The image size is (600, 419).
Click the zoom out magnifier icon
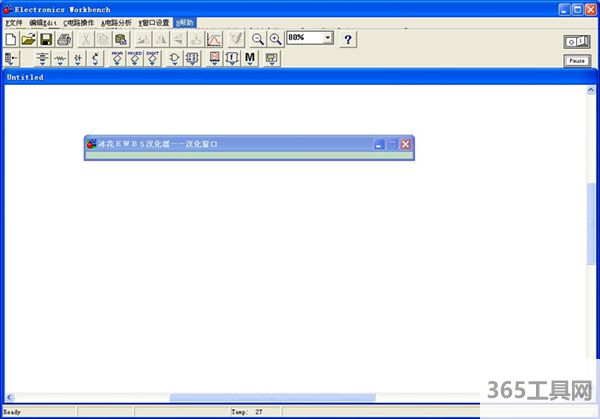(x=257, y=39)
